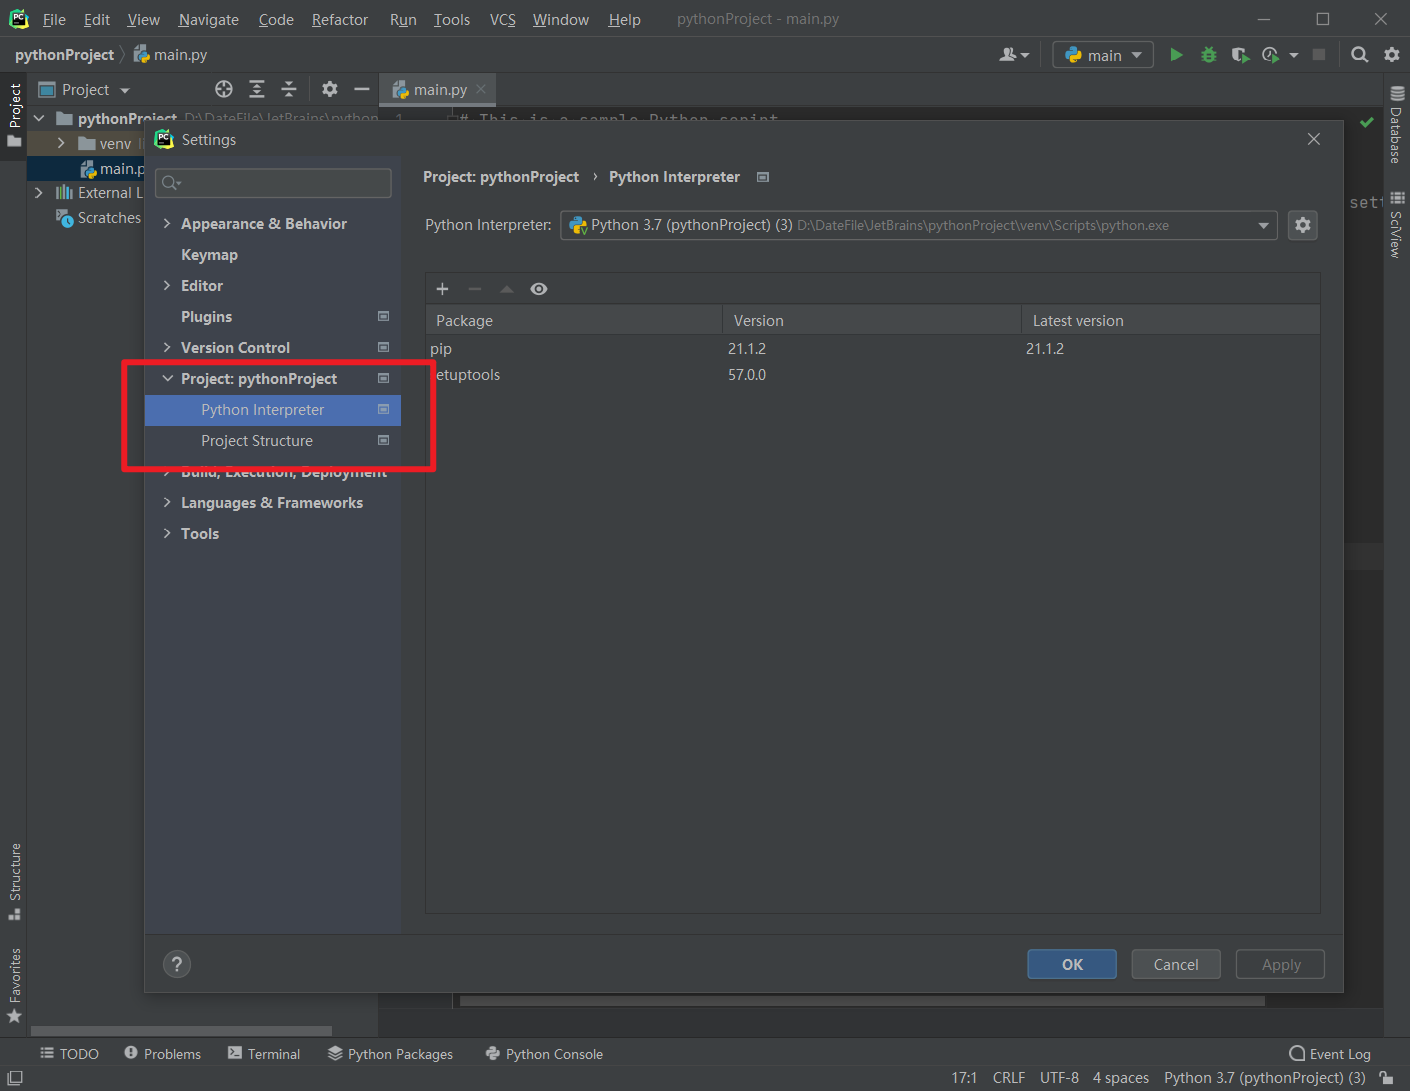Open the VCS menu
1410x1091 pixels.
(x=502, y=20)
